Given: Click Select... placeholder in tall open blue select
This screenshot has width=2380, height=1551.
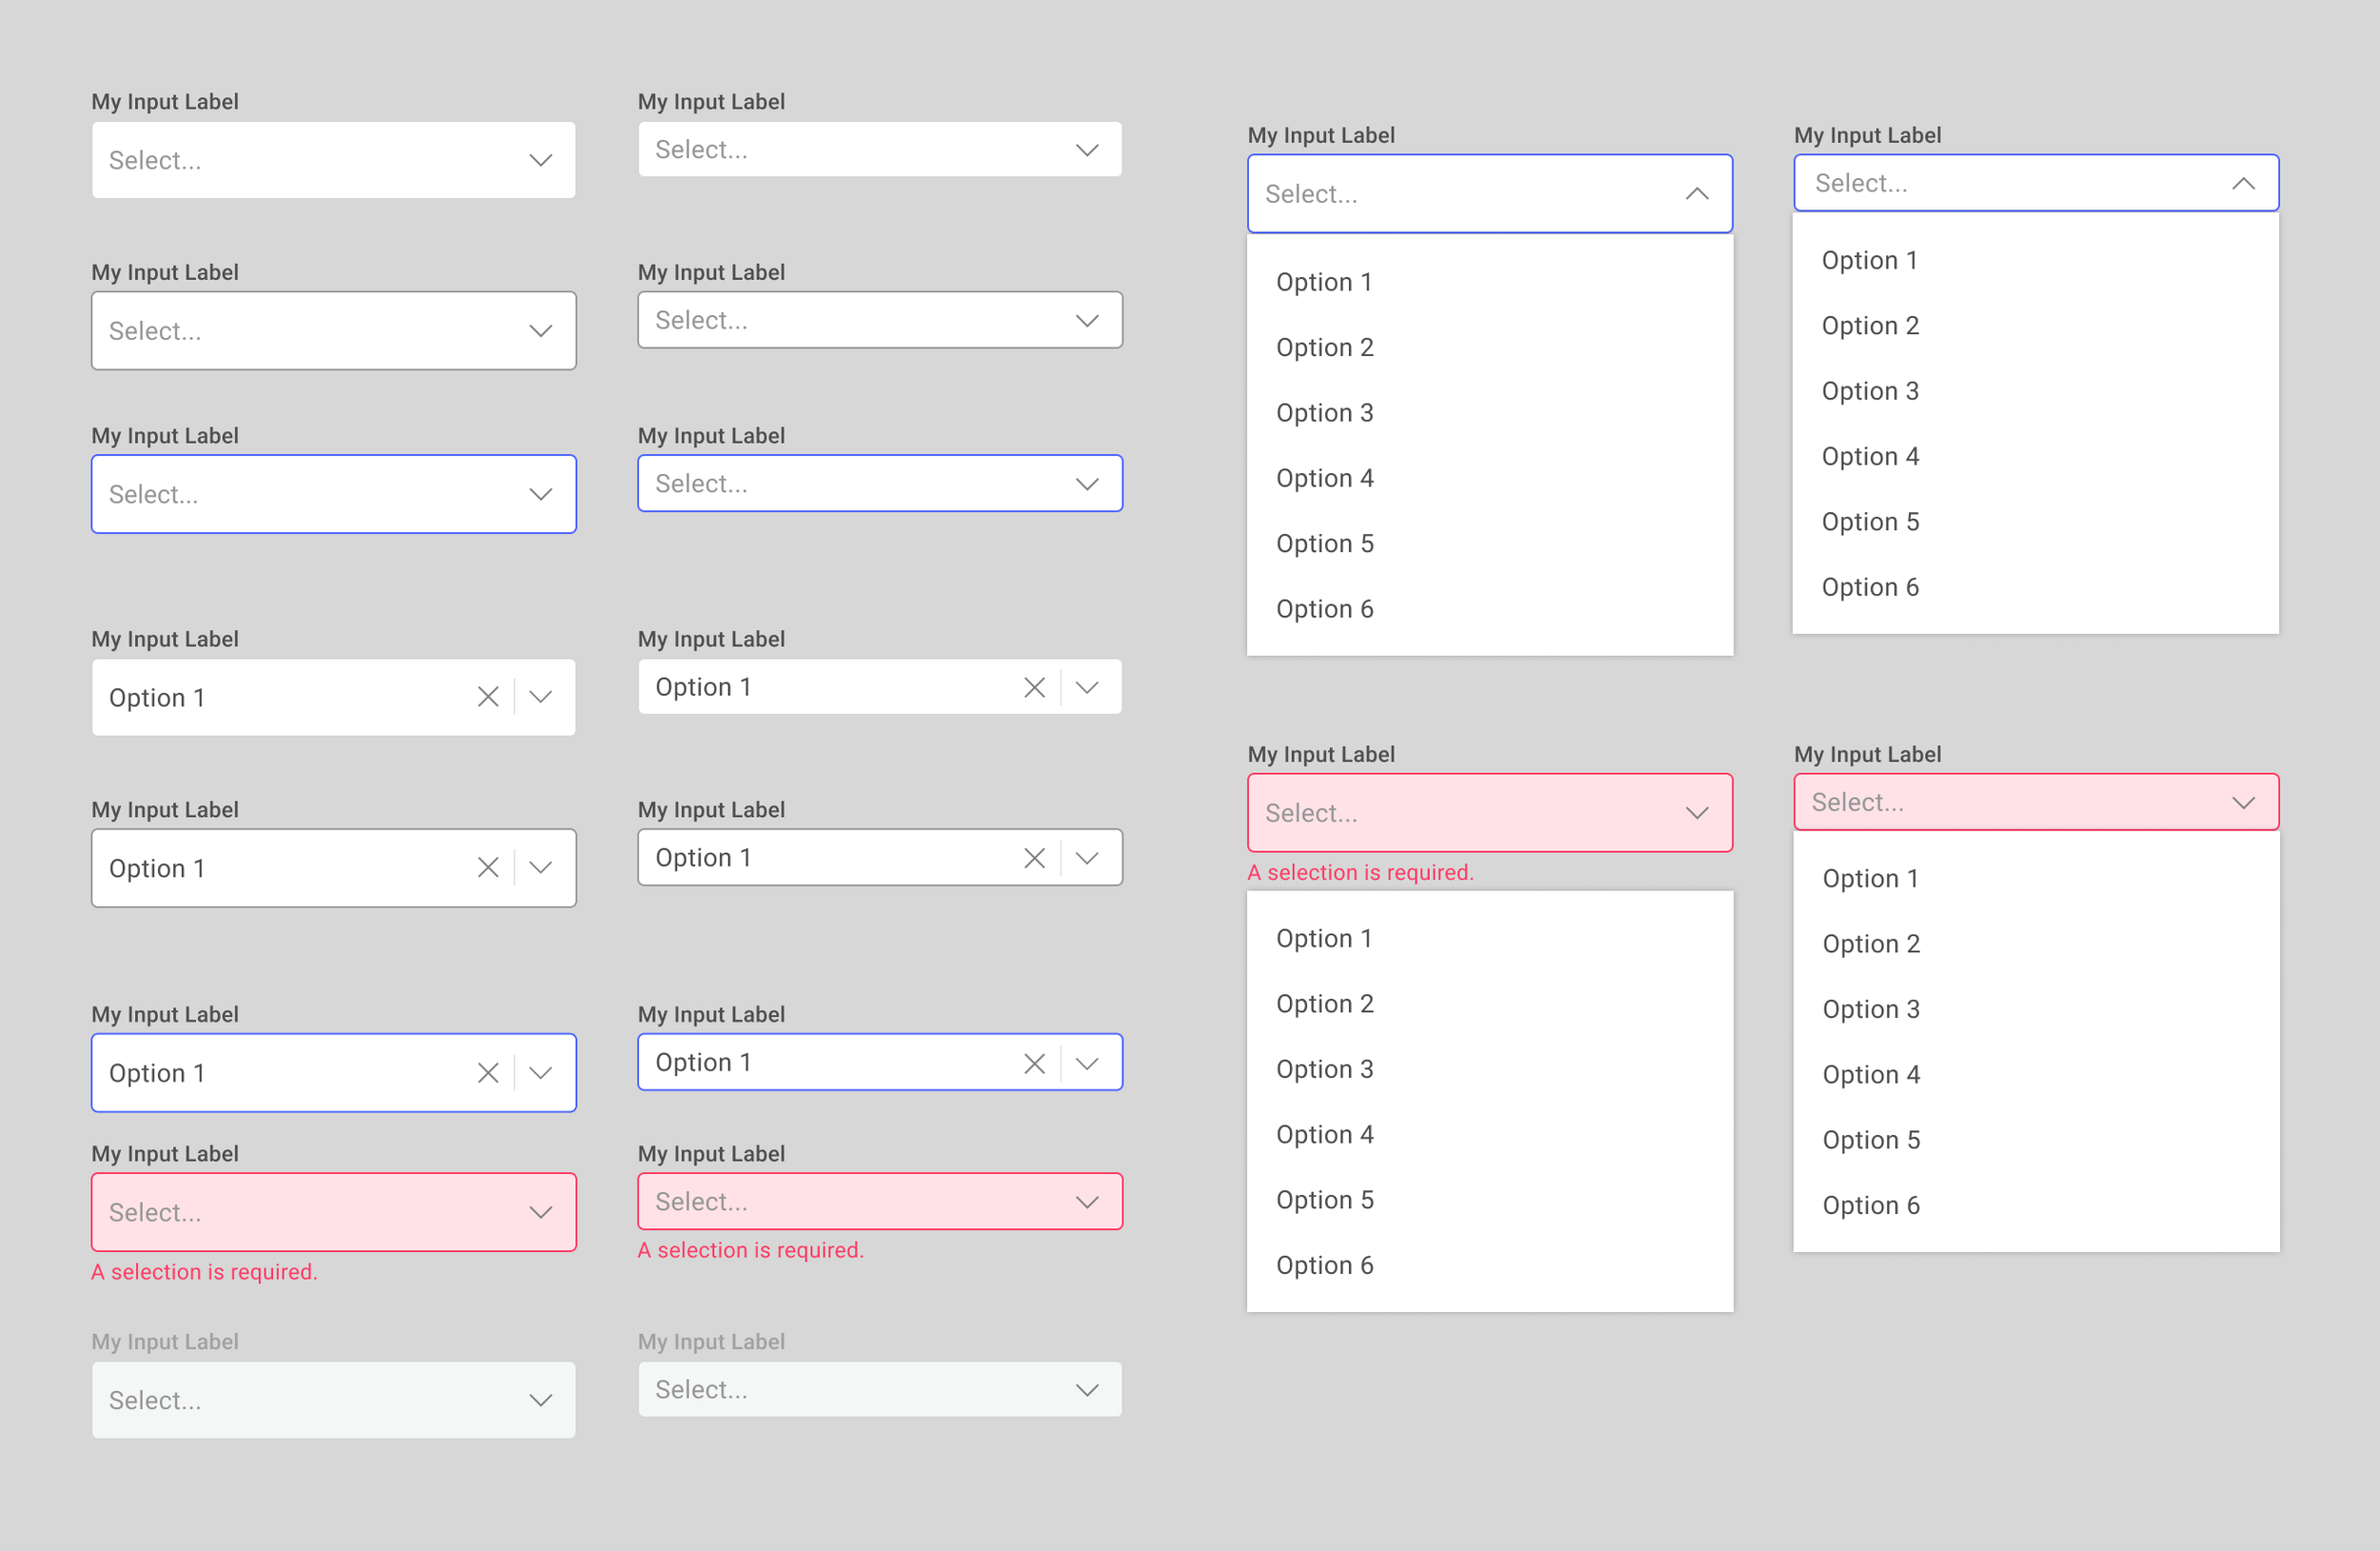Looking at the screenshot, I should click(x=1311, y=193).
